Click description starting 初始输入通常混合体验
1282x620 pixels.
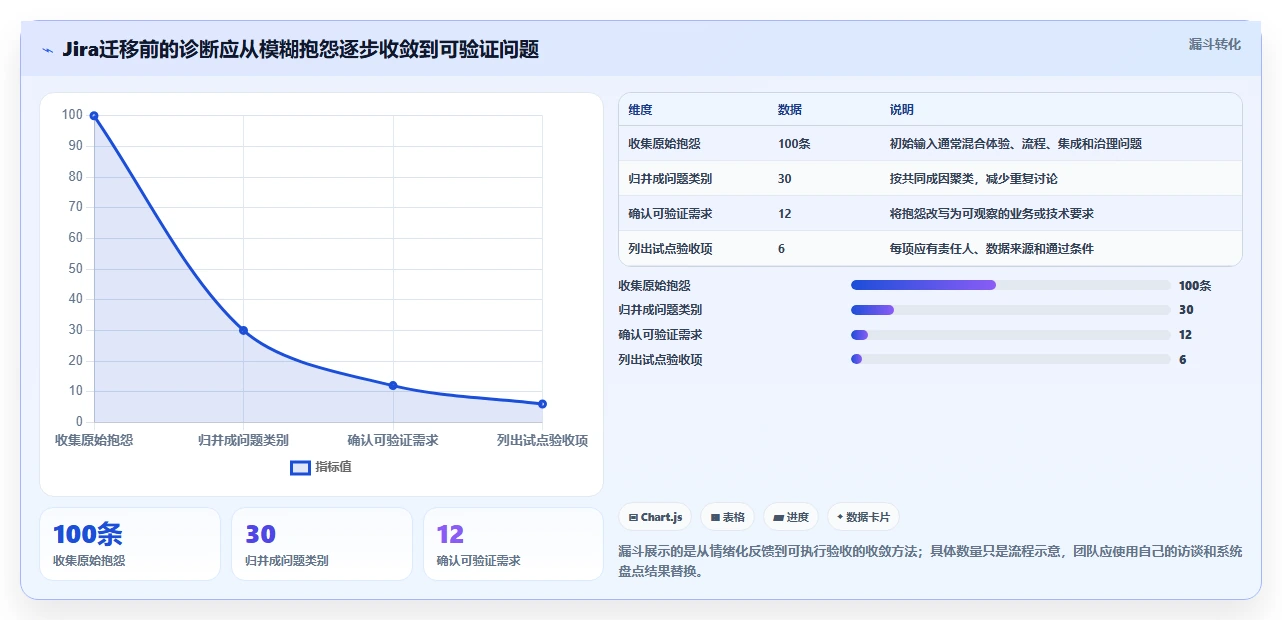click(1016, 144)
